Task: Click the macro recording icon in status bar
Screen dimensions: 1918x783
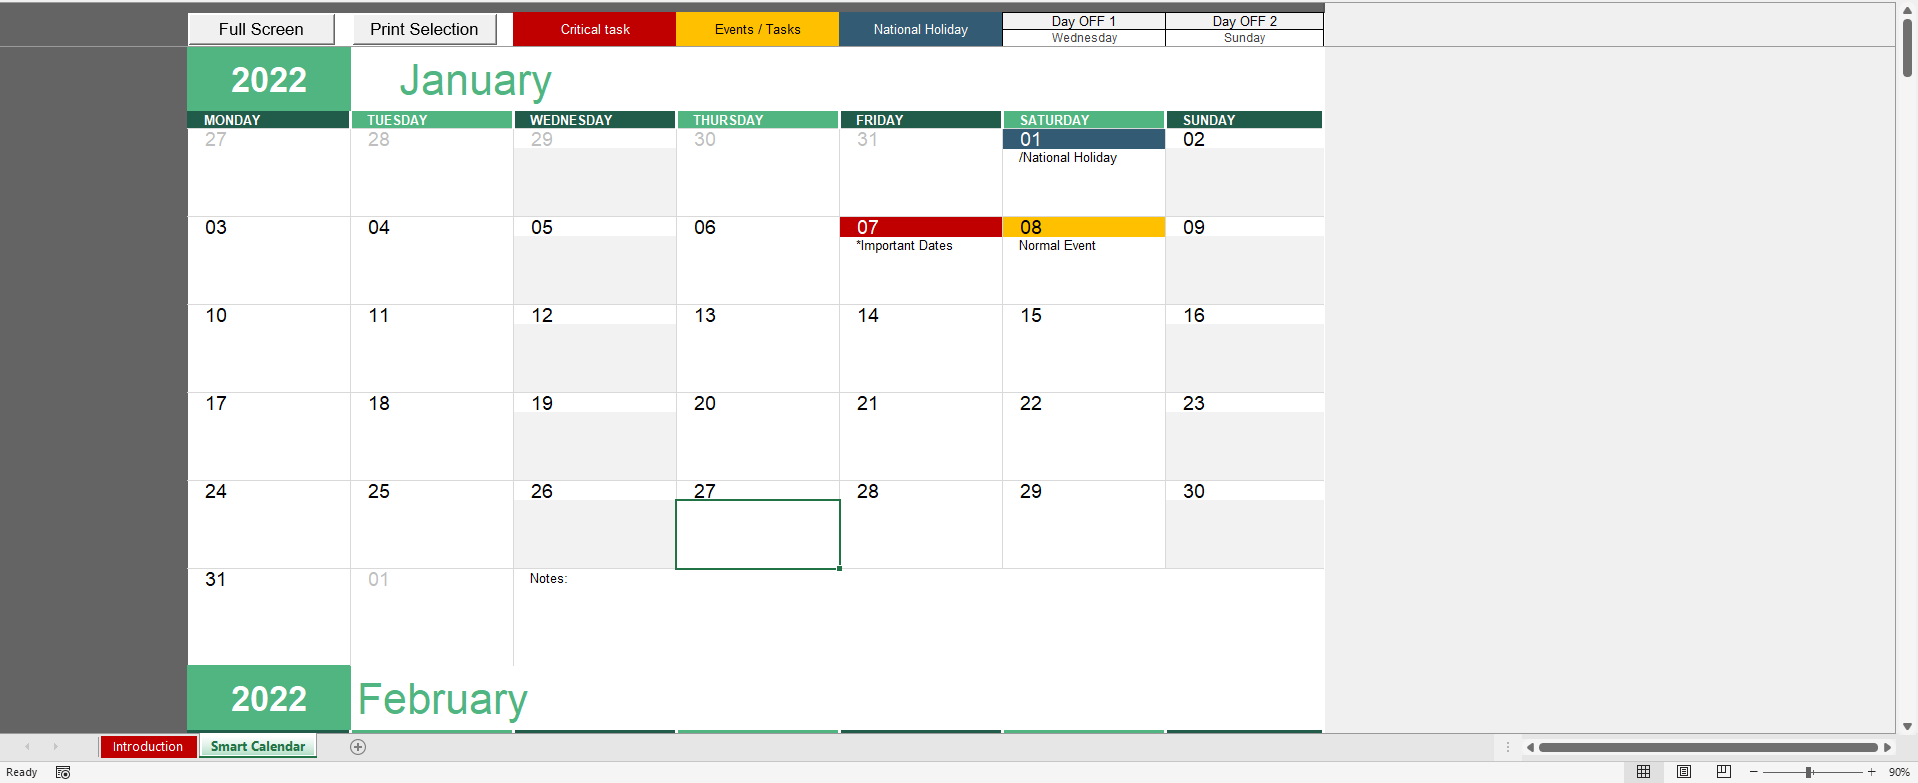Action: [63, 772]
